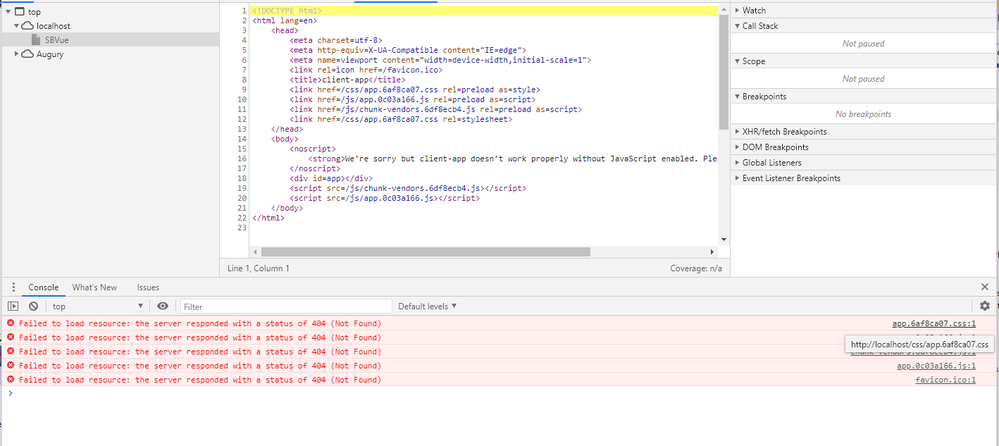Open favicon.ico:1 source link
This screenshot has width=999, height=446.
click(x=945, y=380)
